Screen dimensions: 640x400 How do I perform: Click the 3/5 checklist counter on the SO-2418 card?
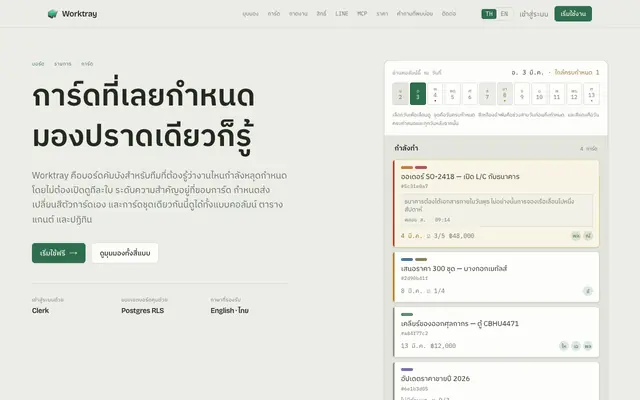[x=436, y=236]
